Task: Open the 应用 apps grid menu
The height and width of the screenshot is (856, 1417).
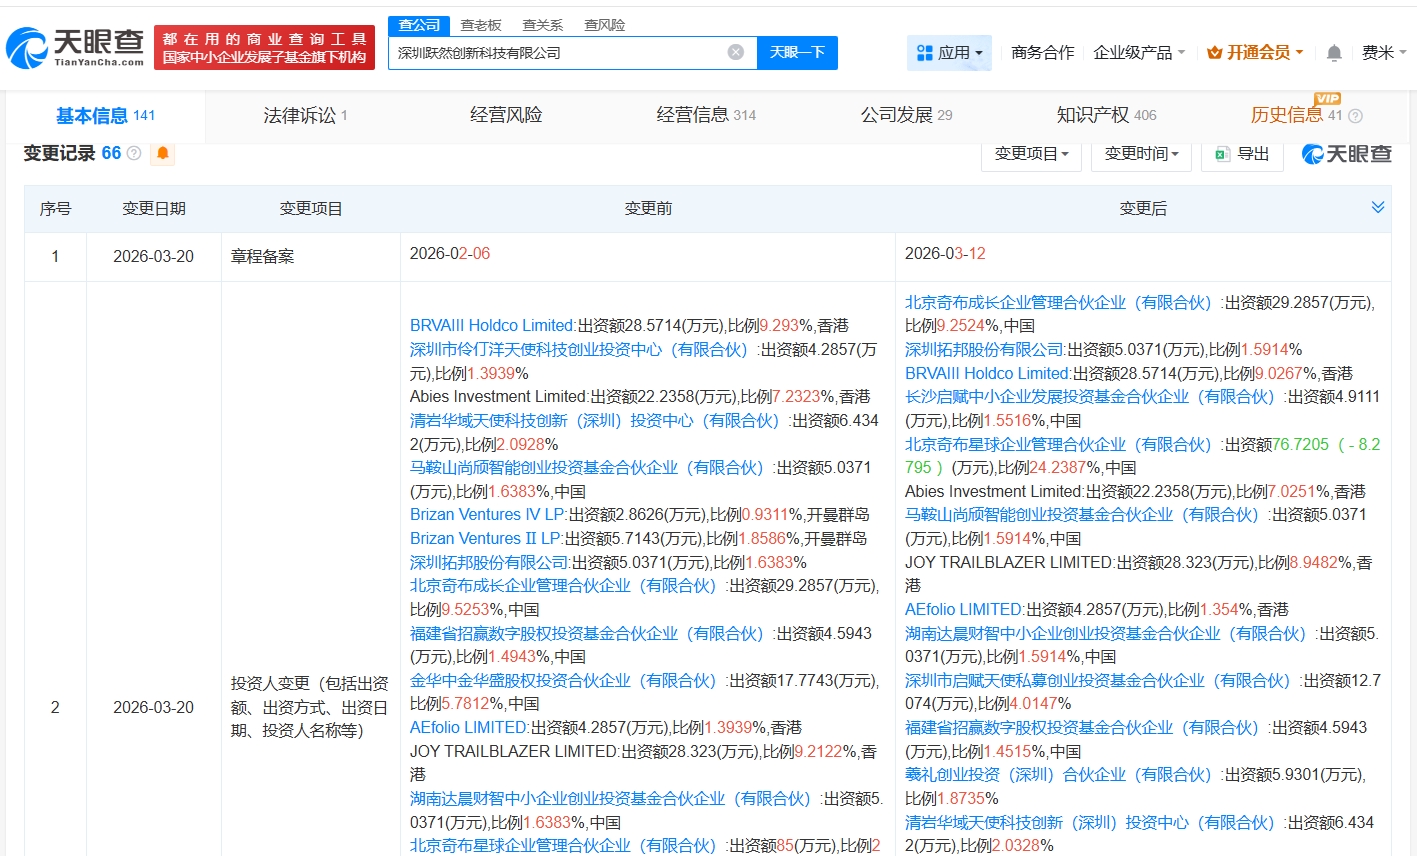Action: point(949,53)
